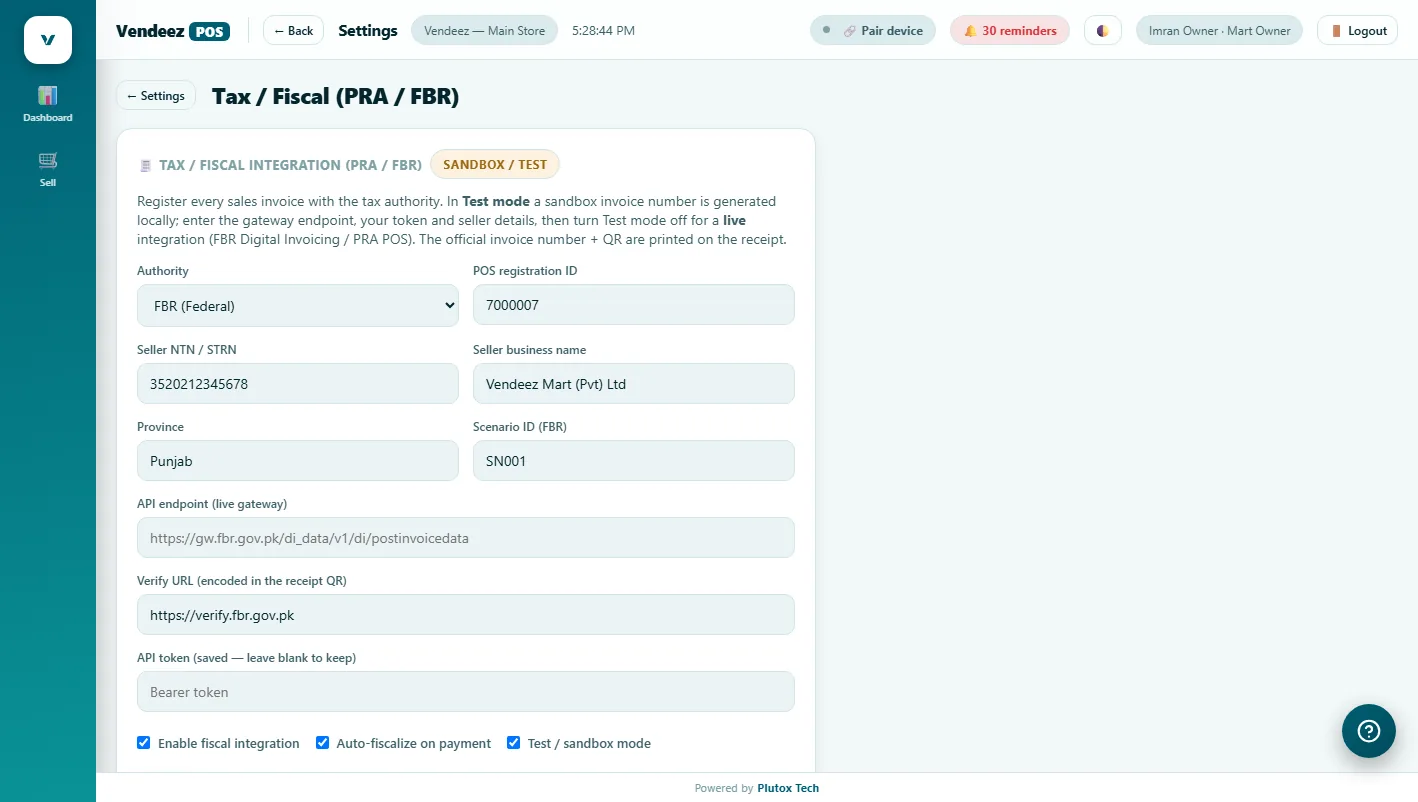
Task: Open the help question mark bubble
Action: [x=1368, y=731]
